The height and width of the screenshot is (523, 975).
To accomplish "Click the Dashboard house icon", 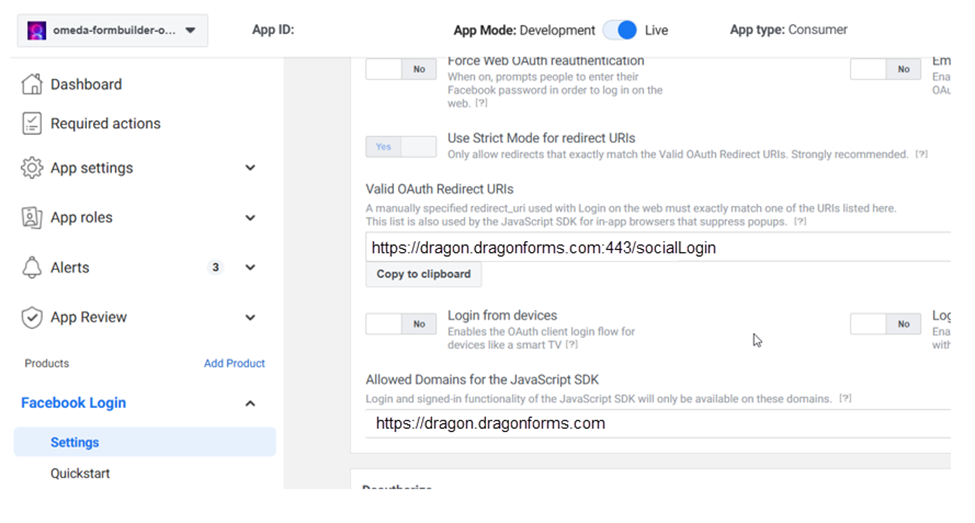I will (x=32, y=85).
